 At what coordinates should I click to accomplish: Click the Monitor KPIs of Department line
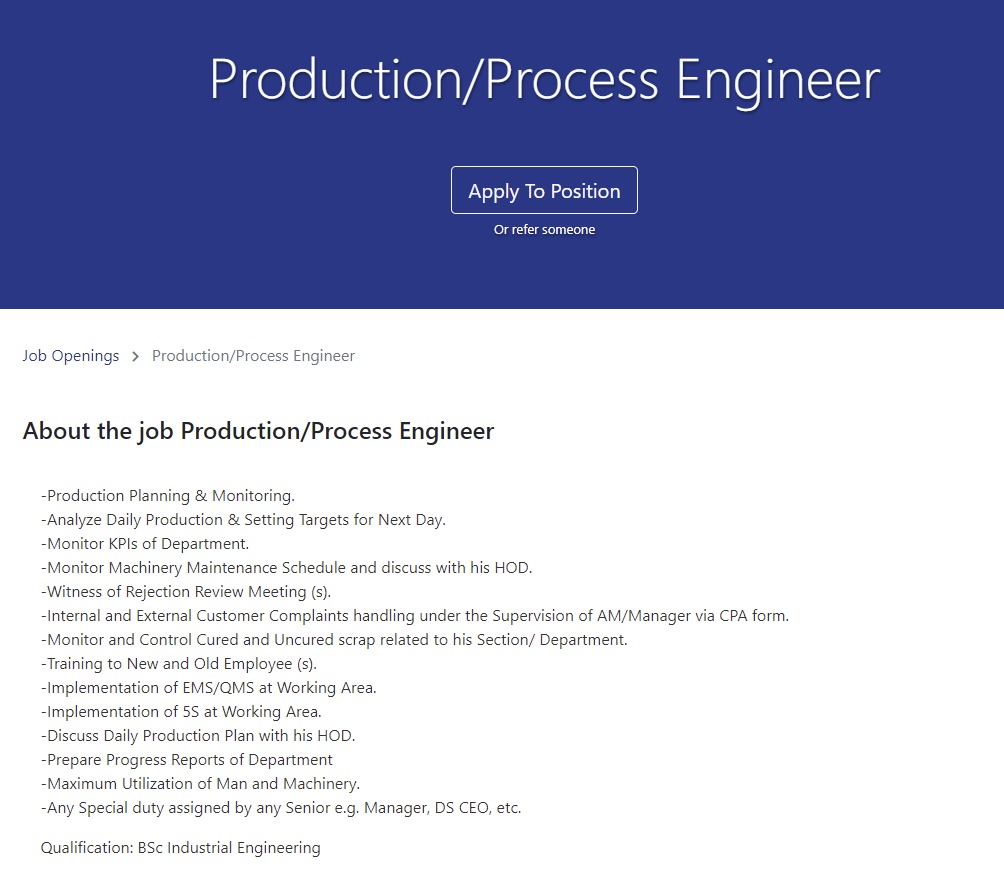145,544
